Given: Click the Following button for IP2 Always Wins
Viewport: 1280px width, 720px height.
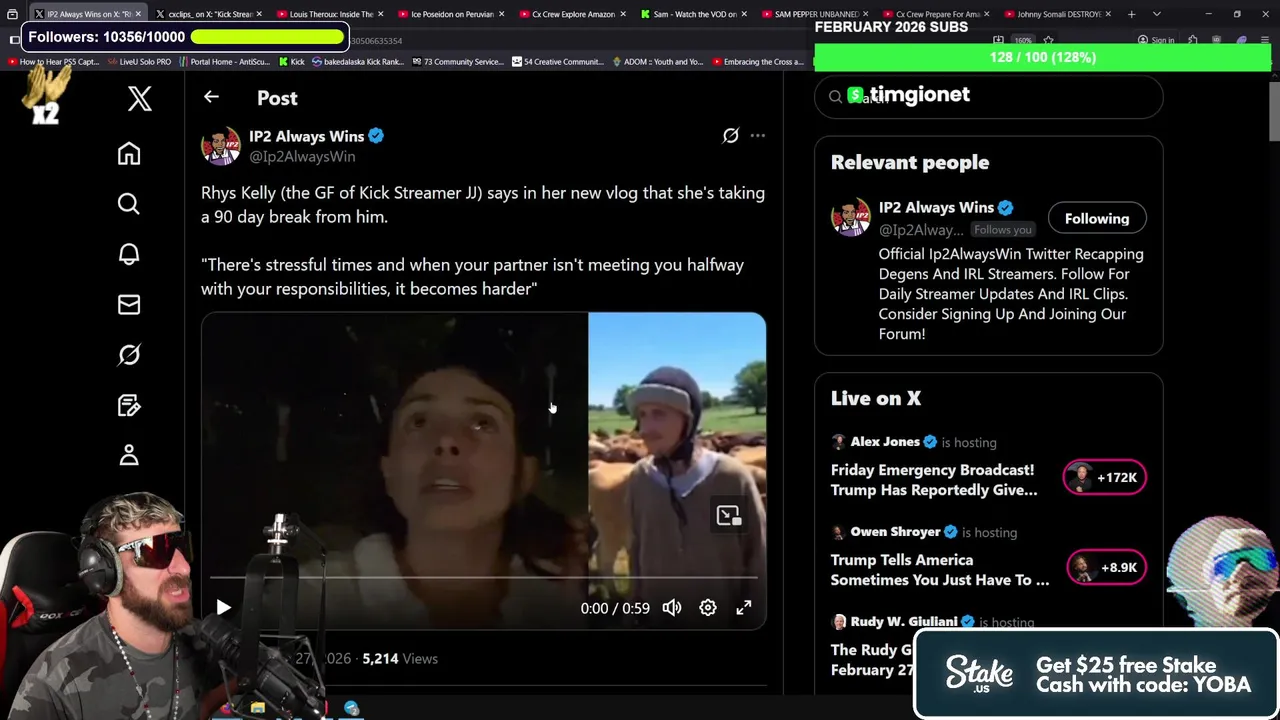Looking at the screenshot, I should coord(1097,219).
